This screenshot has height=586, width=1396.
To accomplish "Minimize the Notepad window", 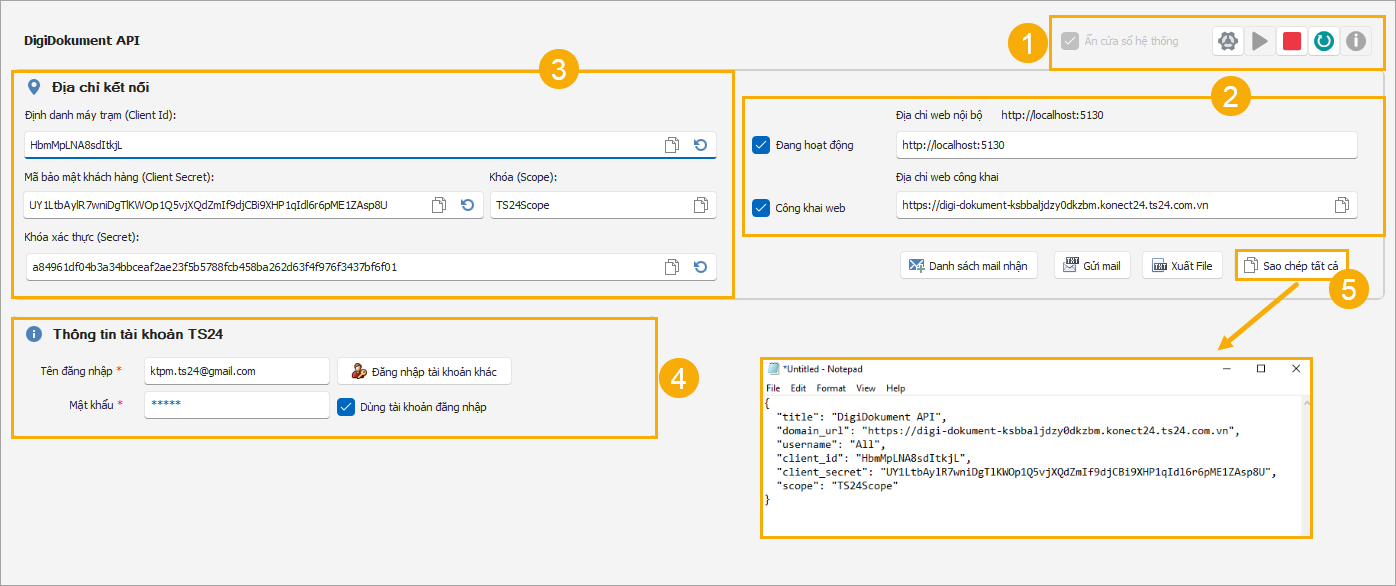I will [1227, 368].
